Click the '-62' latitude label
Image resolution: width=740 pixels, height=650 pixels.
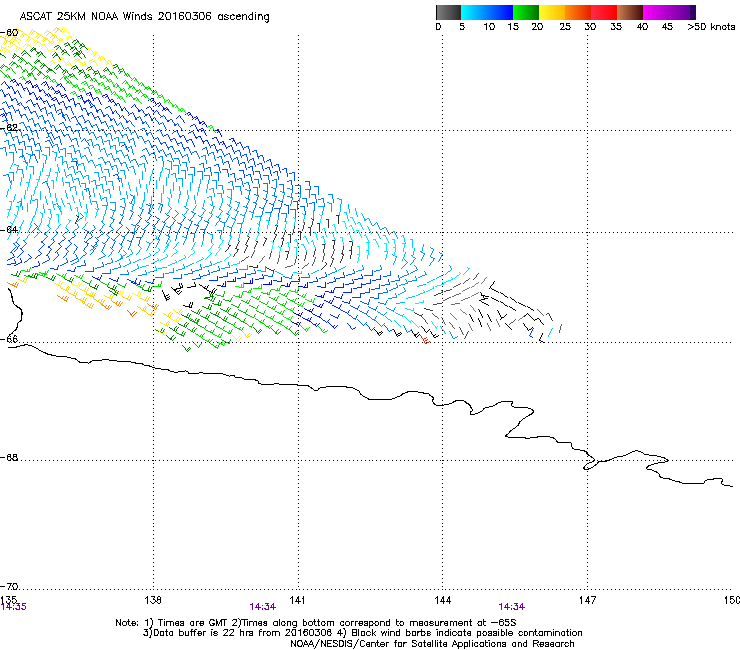[9, 128]
